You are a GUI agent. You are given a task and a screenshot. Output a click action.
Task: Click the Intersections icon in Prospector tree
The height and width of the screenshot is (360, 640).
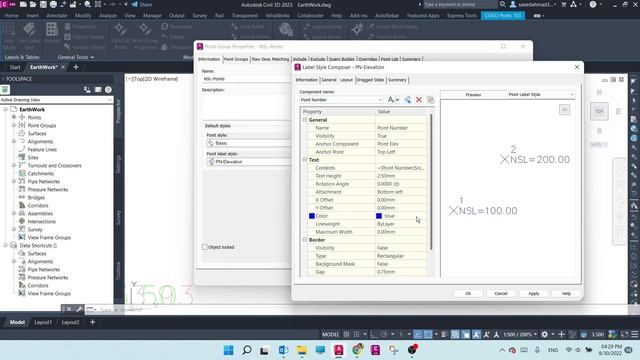coord(22,221)
